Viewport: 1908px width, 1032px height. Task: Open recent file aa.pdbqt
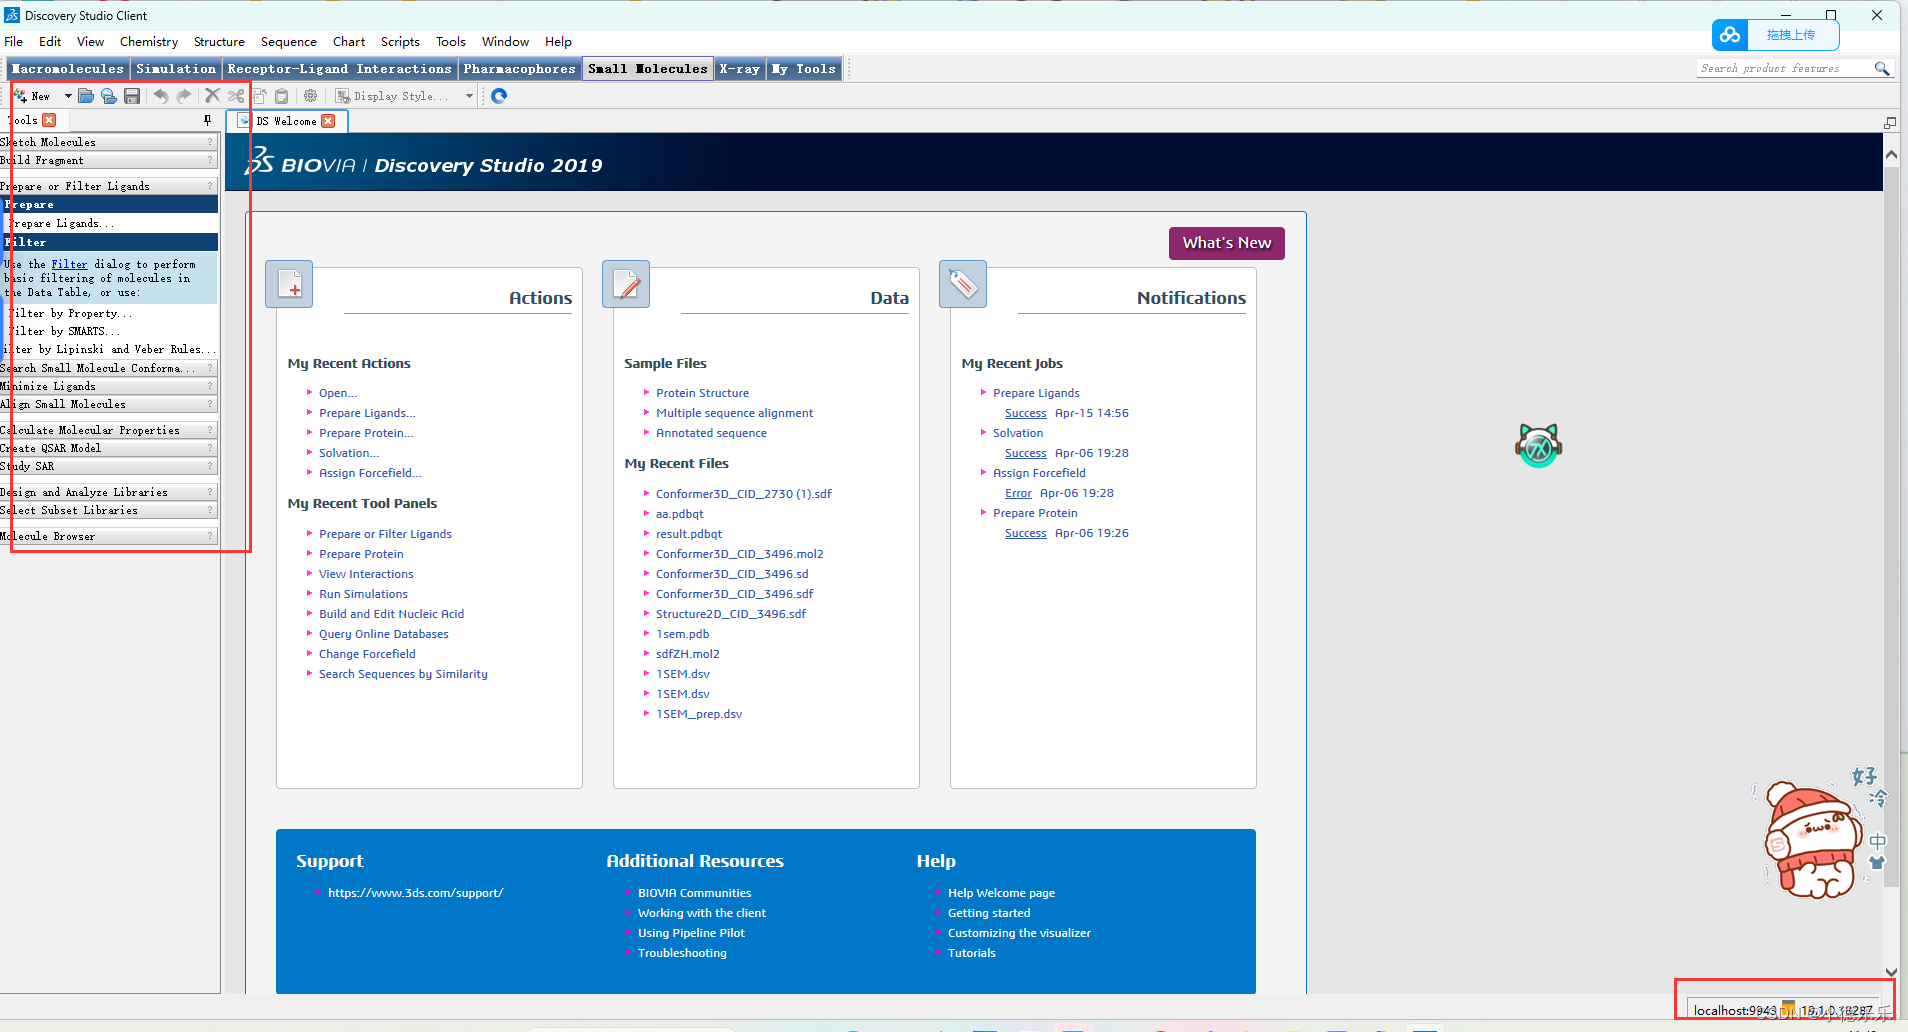point(680,514)
